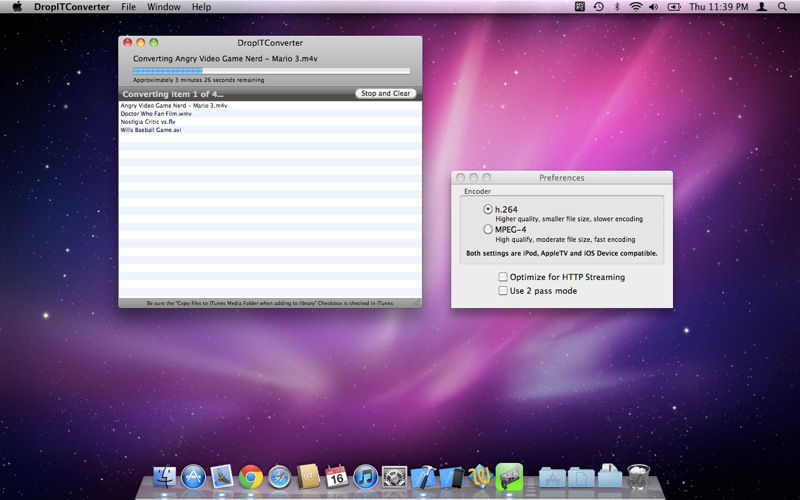The height and width of the screenshot is (500, 800).
Task: Click the Encoder group label in Preferences
Action: click(x=478, y=191)
